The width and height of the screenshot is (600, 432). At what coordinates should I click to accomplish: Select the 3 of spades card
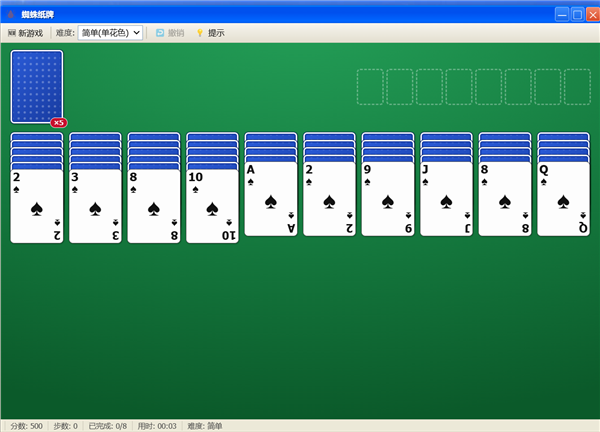(x=95, y=207)
